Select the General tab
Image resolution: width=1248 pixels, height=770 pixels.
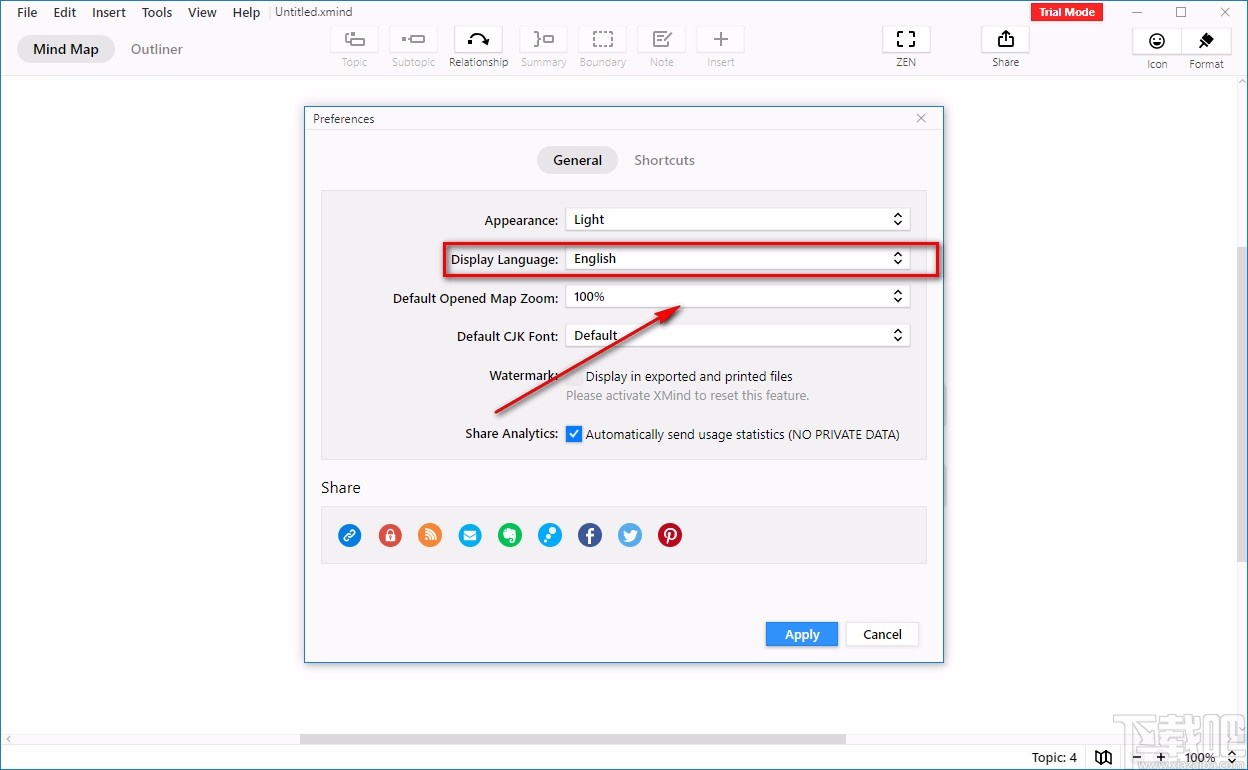578,160
